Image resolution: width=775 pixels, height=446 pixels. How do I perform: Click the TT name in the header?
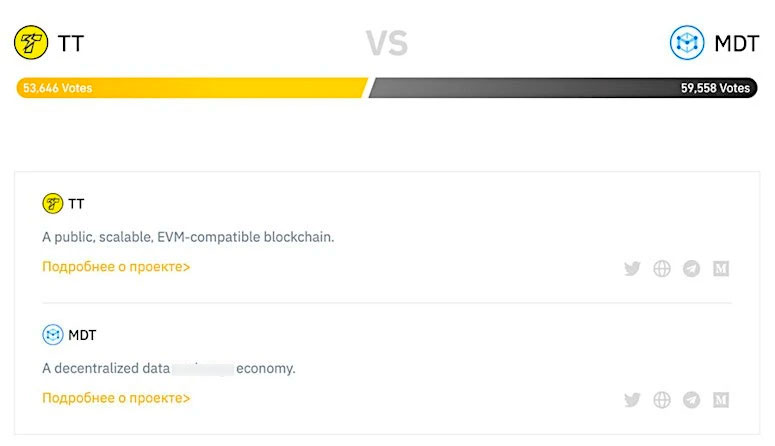point(73,43)
